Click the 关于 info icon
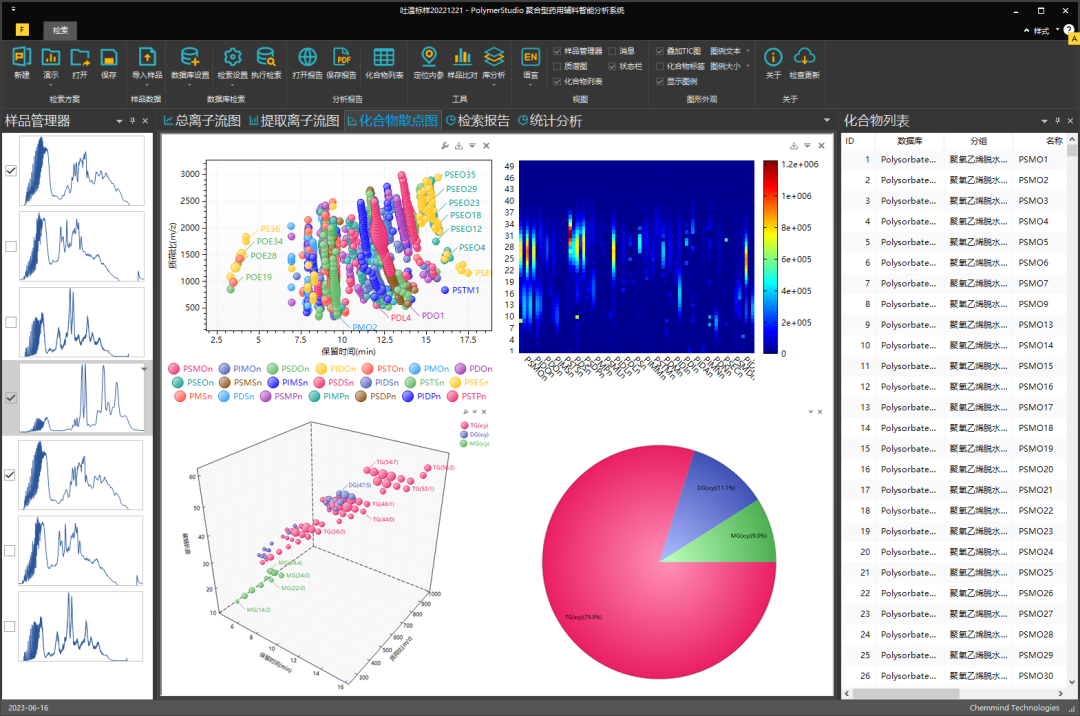The height and width of the screenshot is (716, 1080). click(x=773, y=57)
